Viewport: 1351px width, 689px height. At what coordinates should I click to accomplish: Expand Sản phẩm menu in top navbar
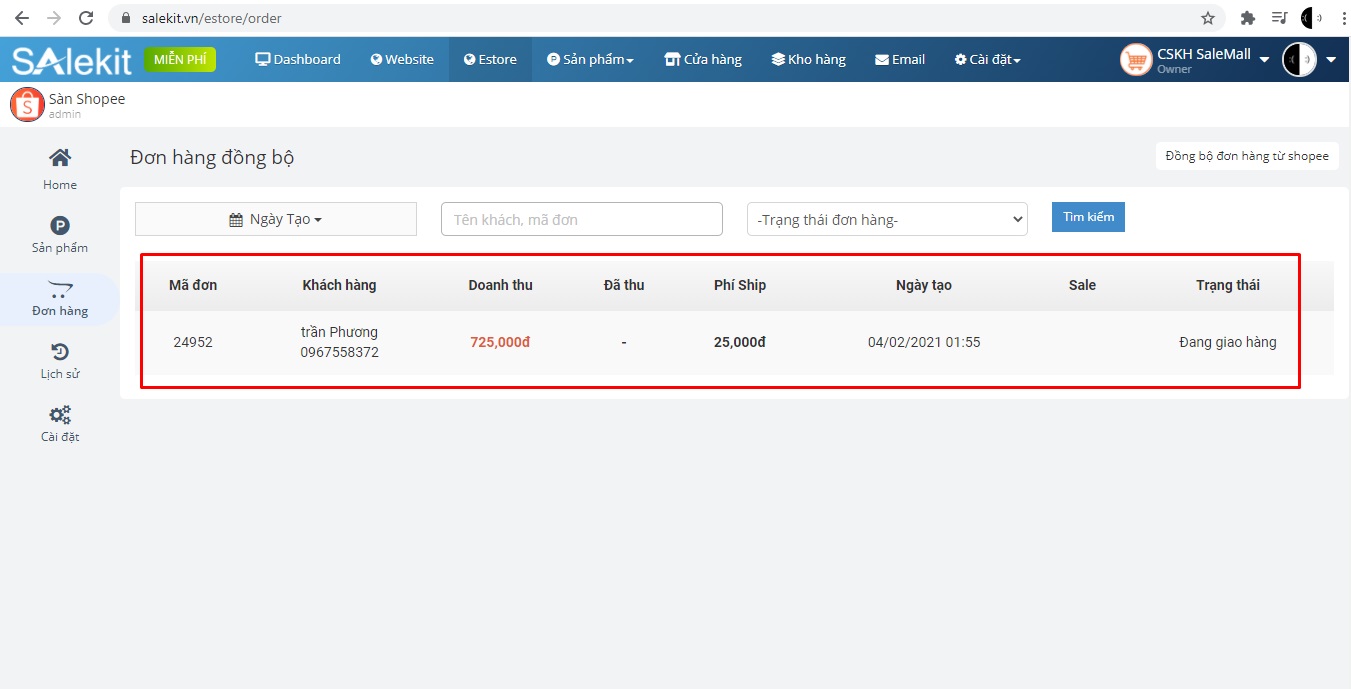click(590, 59)
